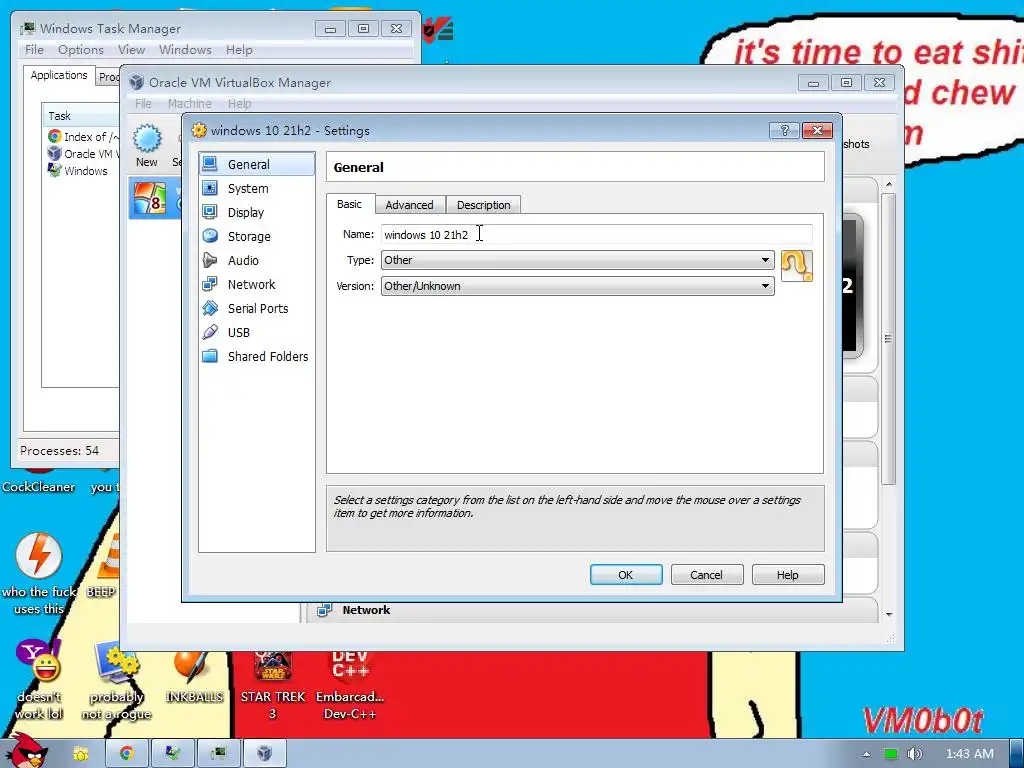This screenshot has width=1024, height=768.
Task: Select Task Manager Applications tab
Action: tap(59, 75)
